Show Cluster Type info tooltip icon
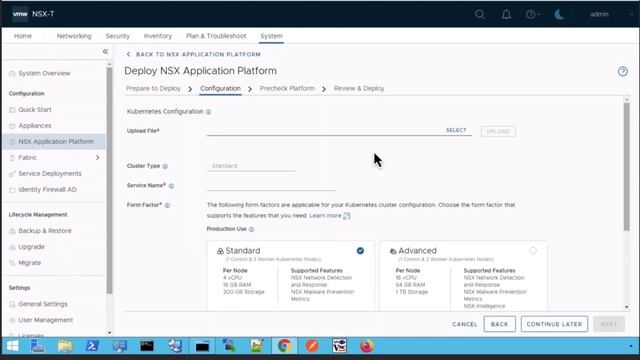 (165, 166)
